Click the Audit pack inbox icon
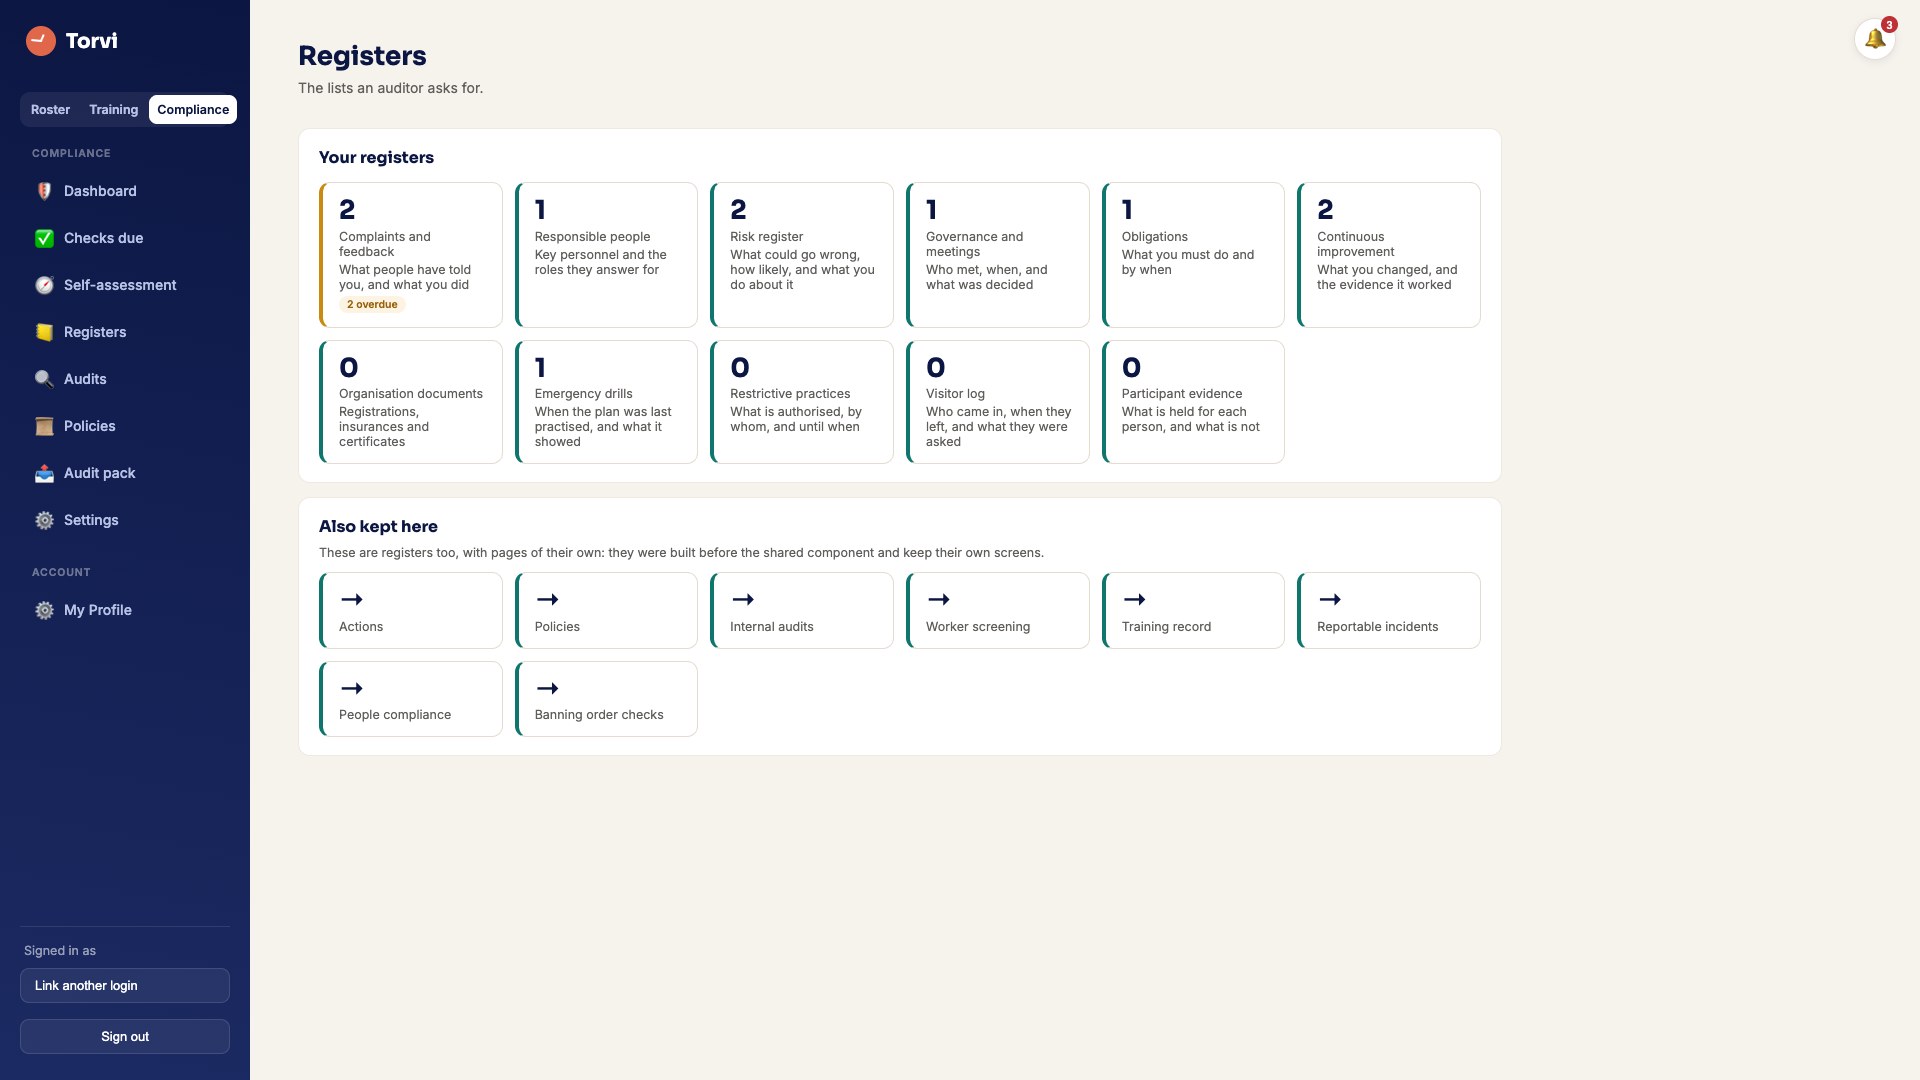The width and height of the screenshot is (1920, 1080). [44, 473]
